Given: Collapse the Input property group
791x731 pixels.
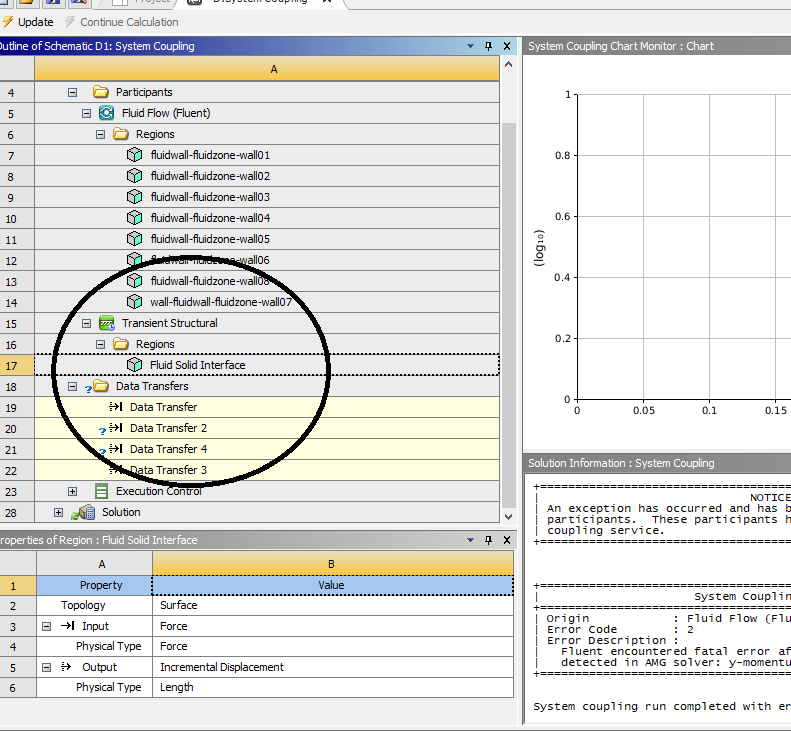Looking at the screenshot, I should (46, 626).
